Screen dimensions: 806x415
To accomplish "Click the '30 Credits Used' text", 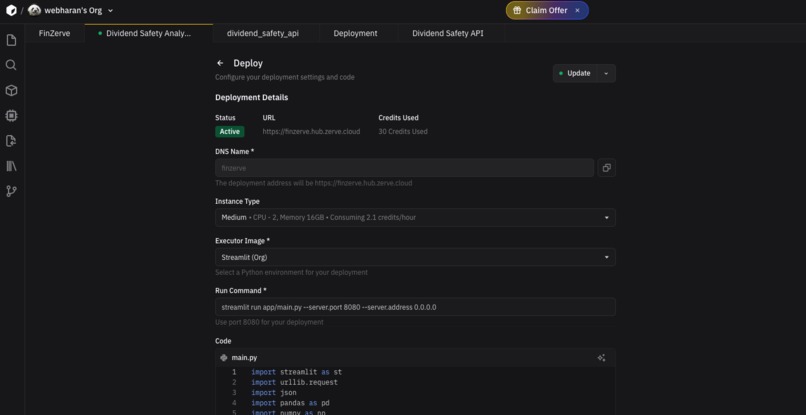I will (x=403, y=132).
